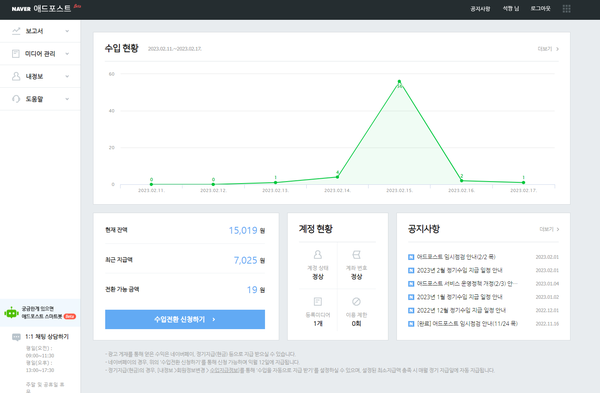The height and width of the screenshot is (393, 600).
Task: Open the apps grid icon in header
Action: [x=567, y=8]
